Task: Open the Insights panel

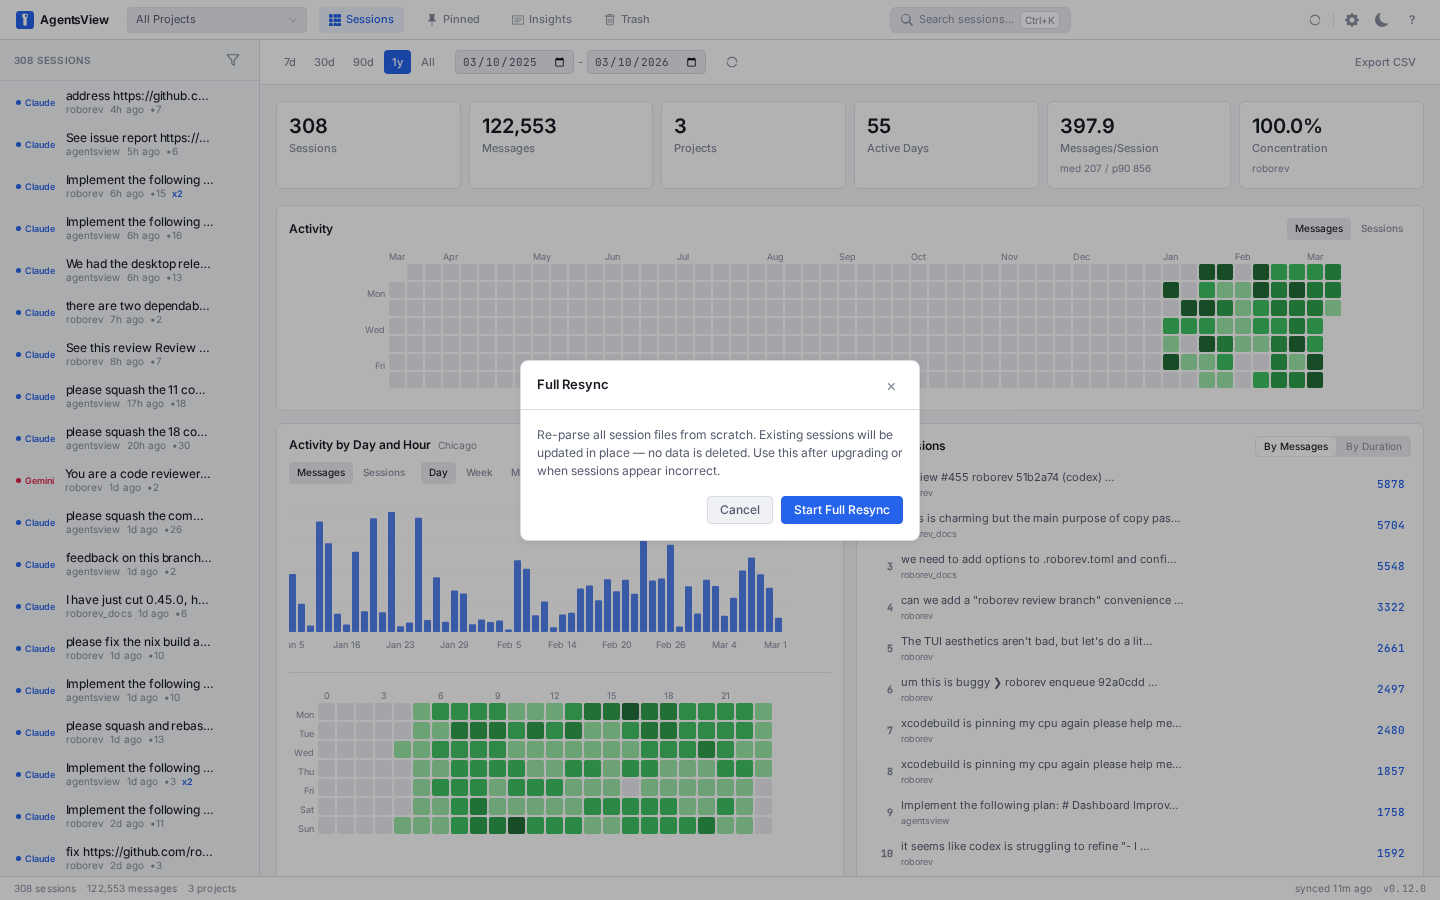Action: click(541, 19)
